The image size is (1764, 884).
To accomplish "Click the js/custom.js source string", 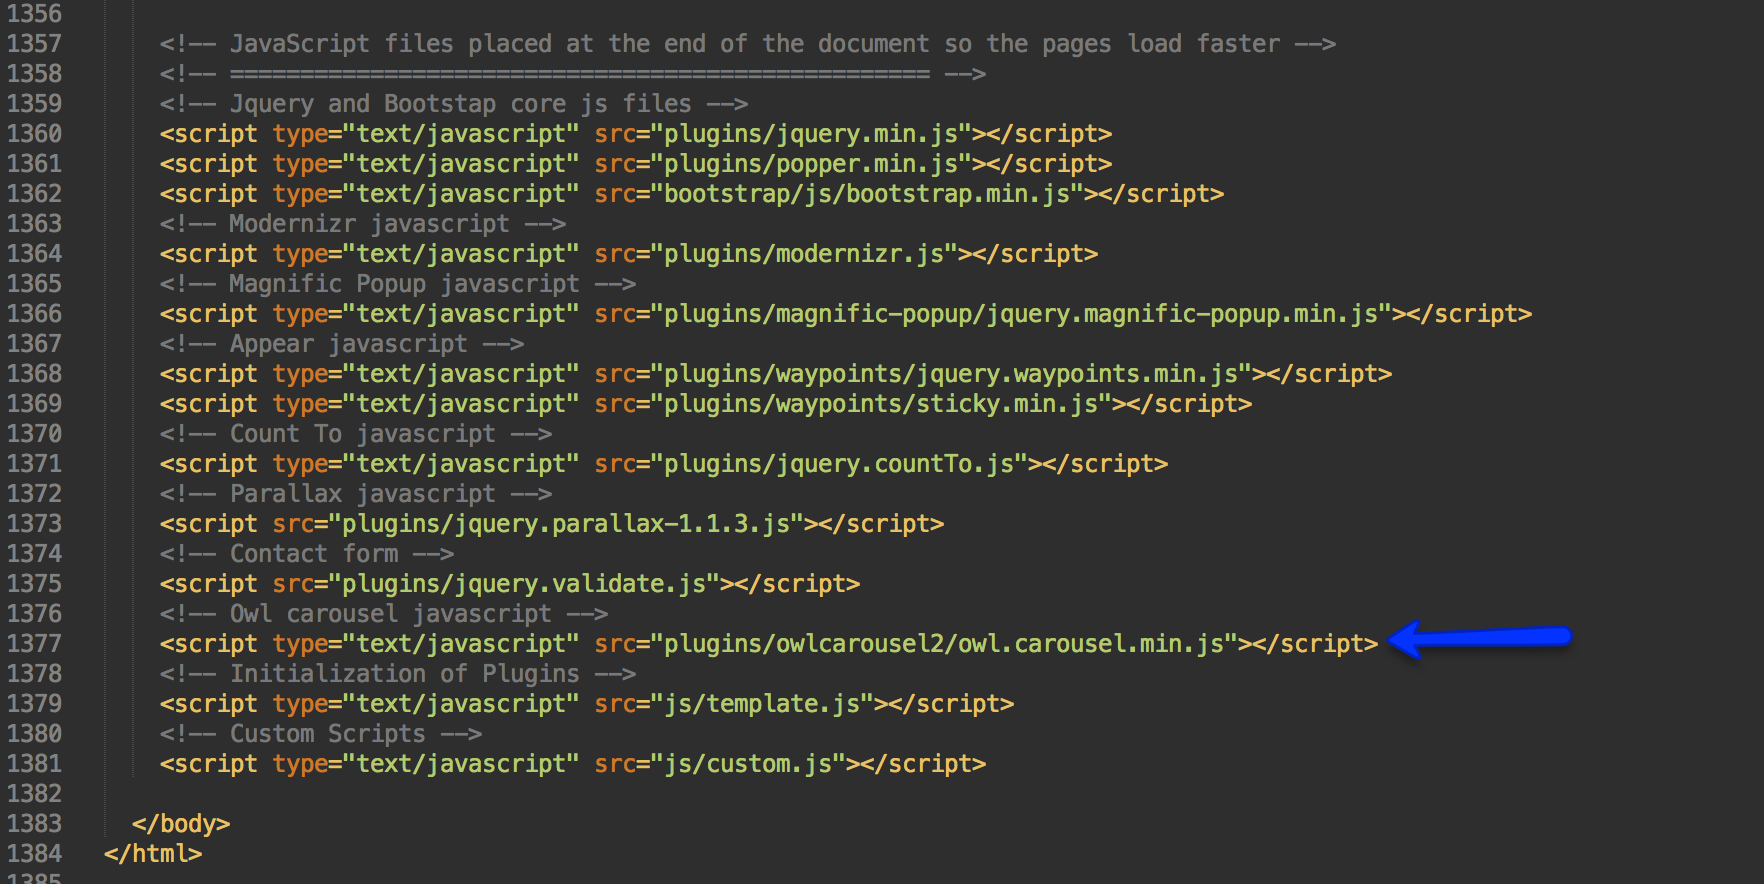I will click(748, 764).
